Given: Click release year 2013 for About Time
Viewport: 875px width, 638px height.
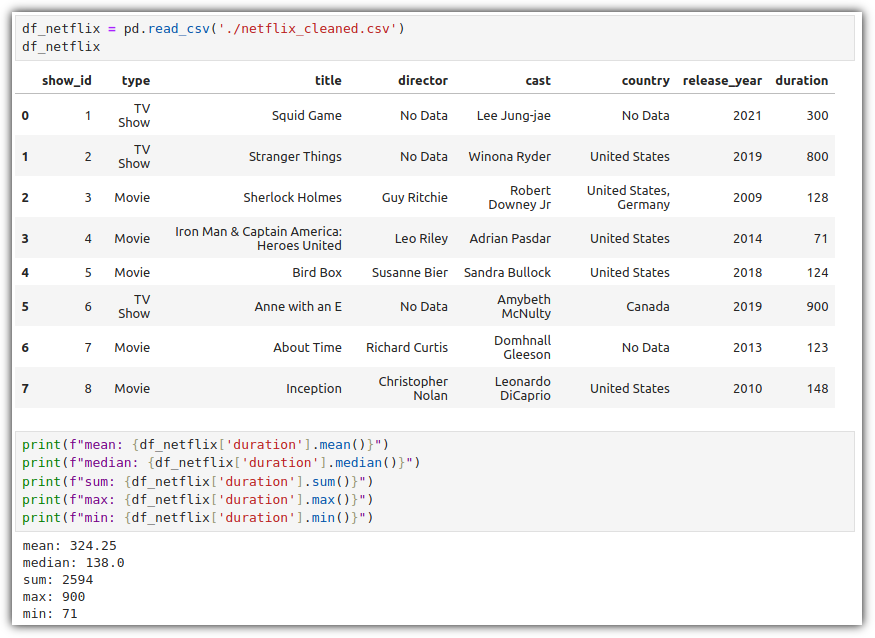Looking at the screenshot, I should 747,347.
